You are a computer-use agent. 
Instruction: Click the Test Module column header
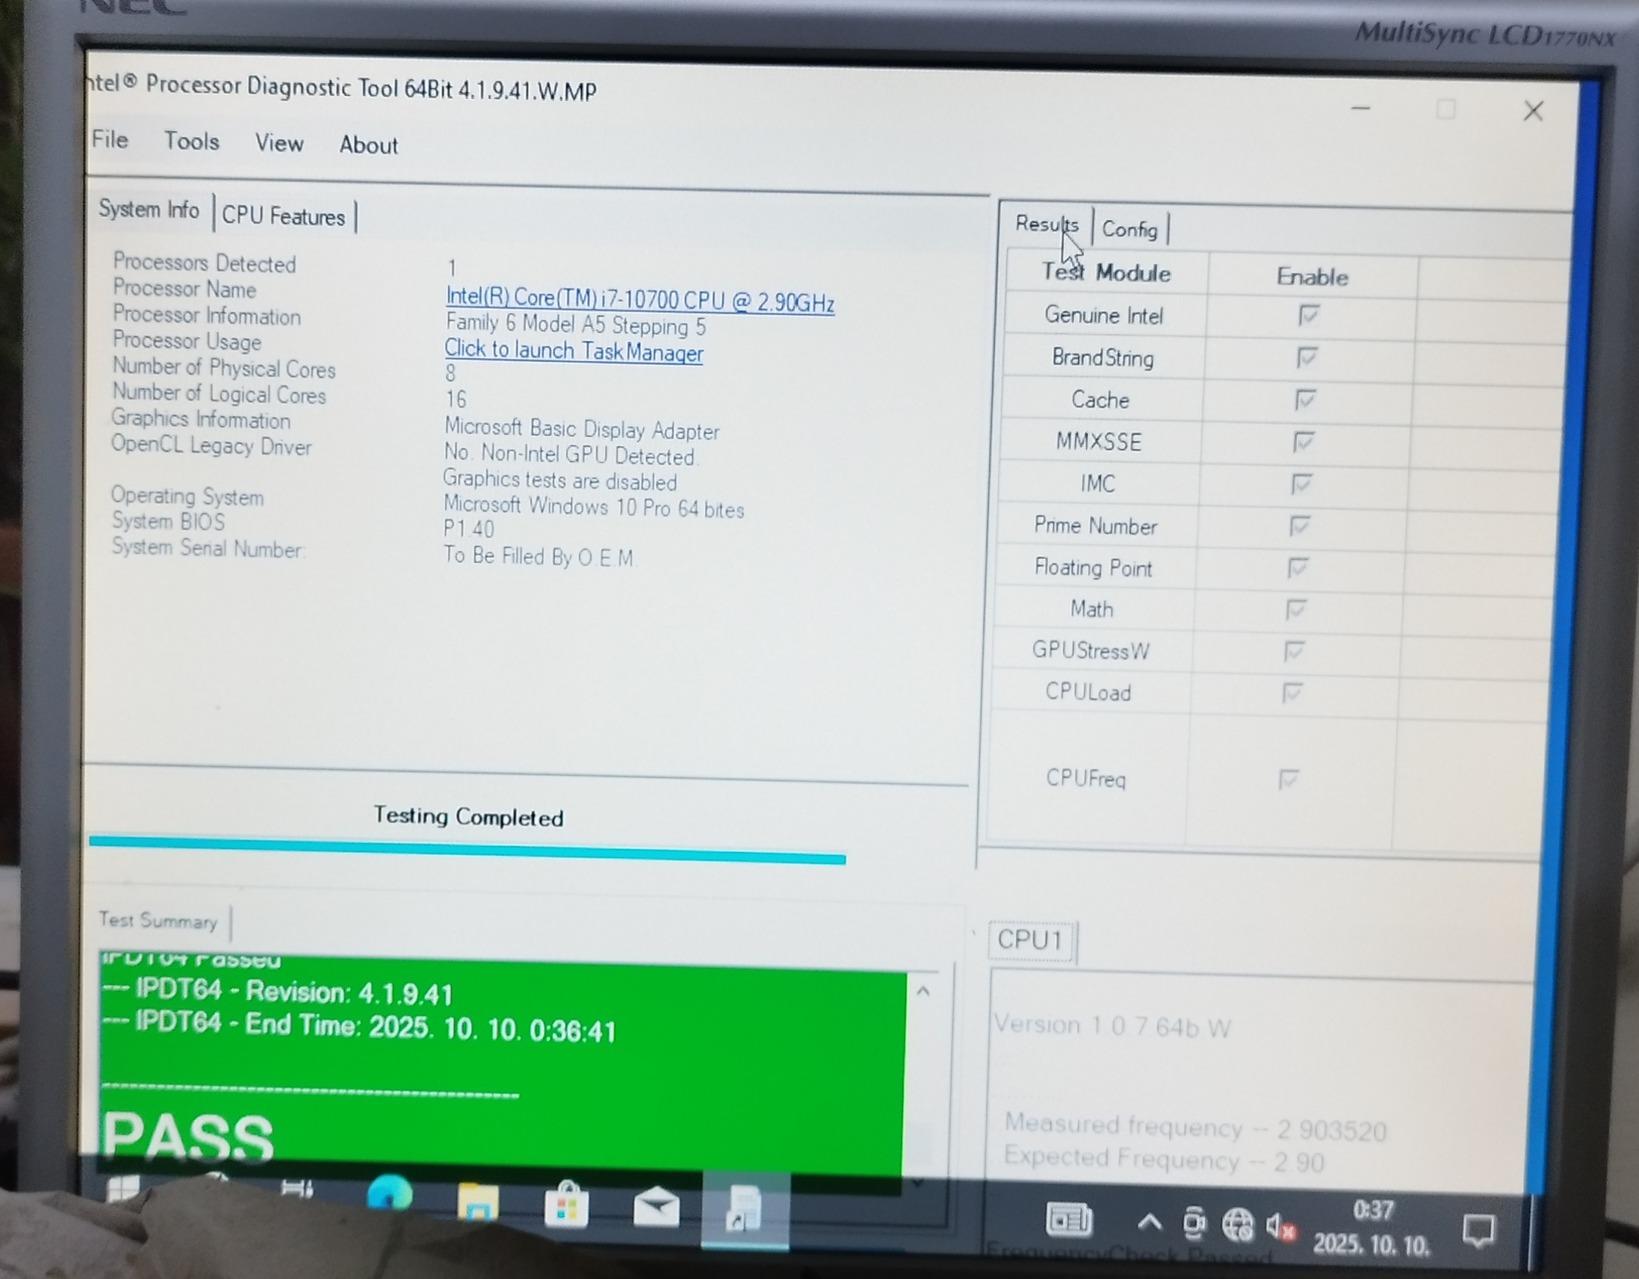[x=1106, y=273]
